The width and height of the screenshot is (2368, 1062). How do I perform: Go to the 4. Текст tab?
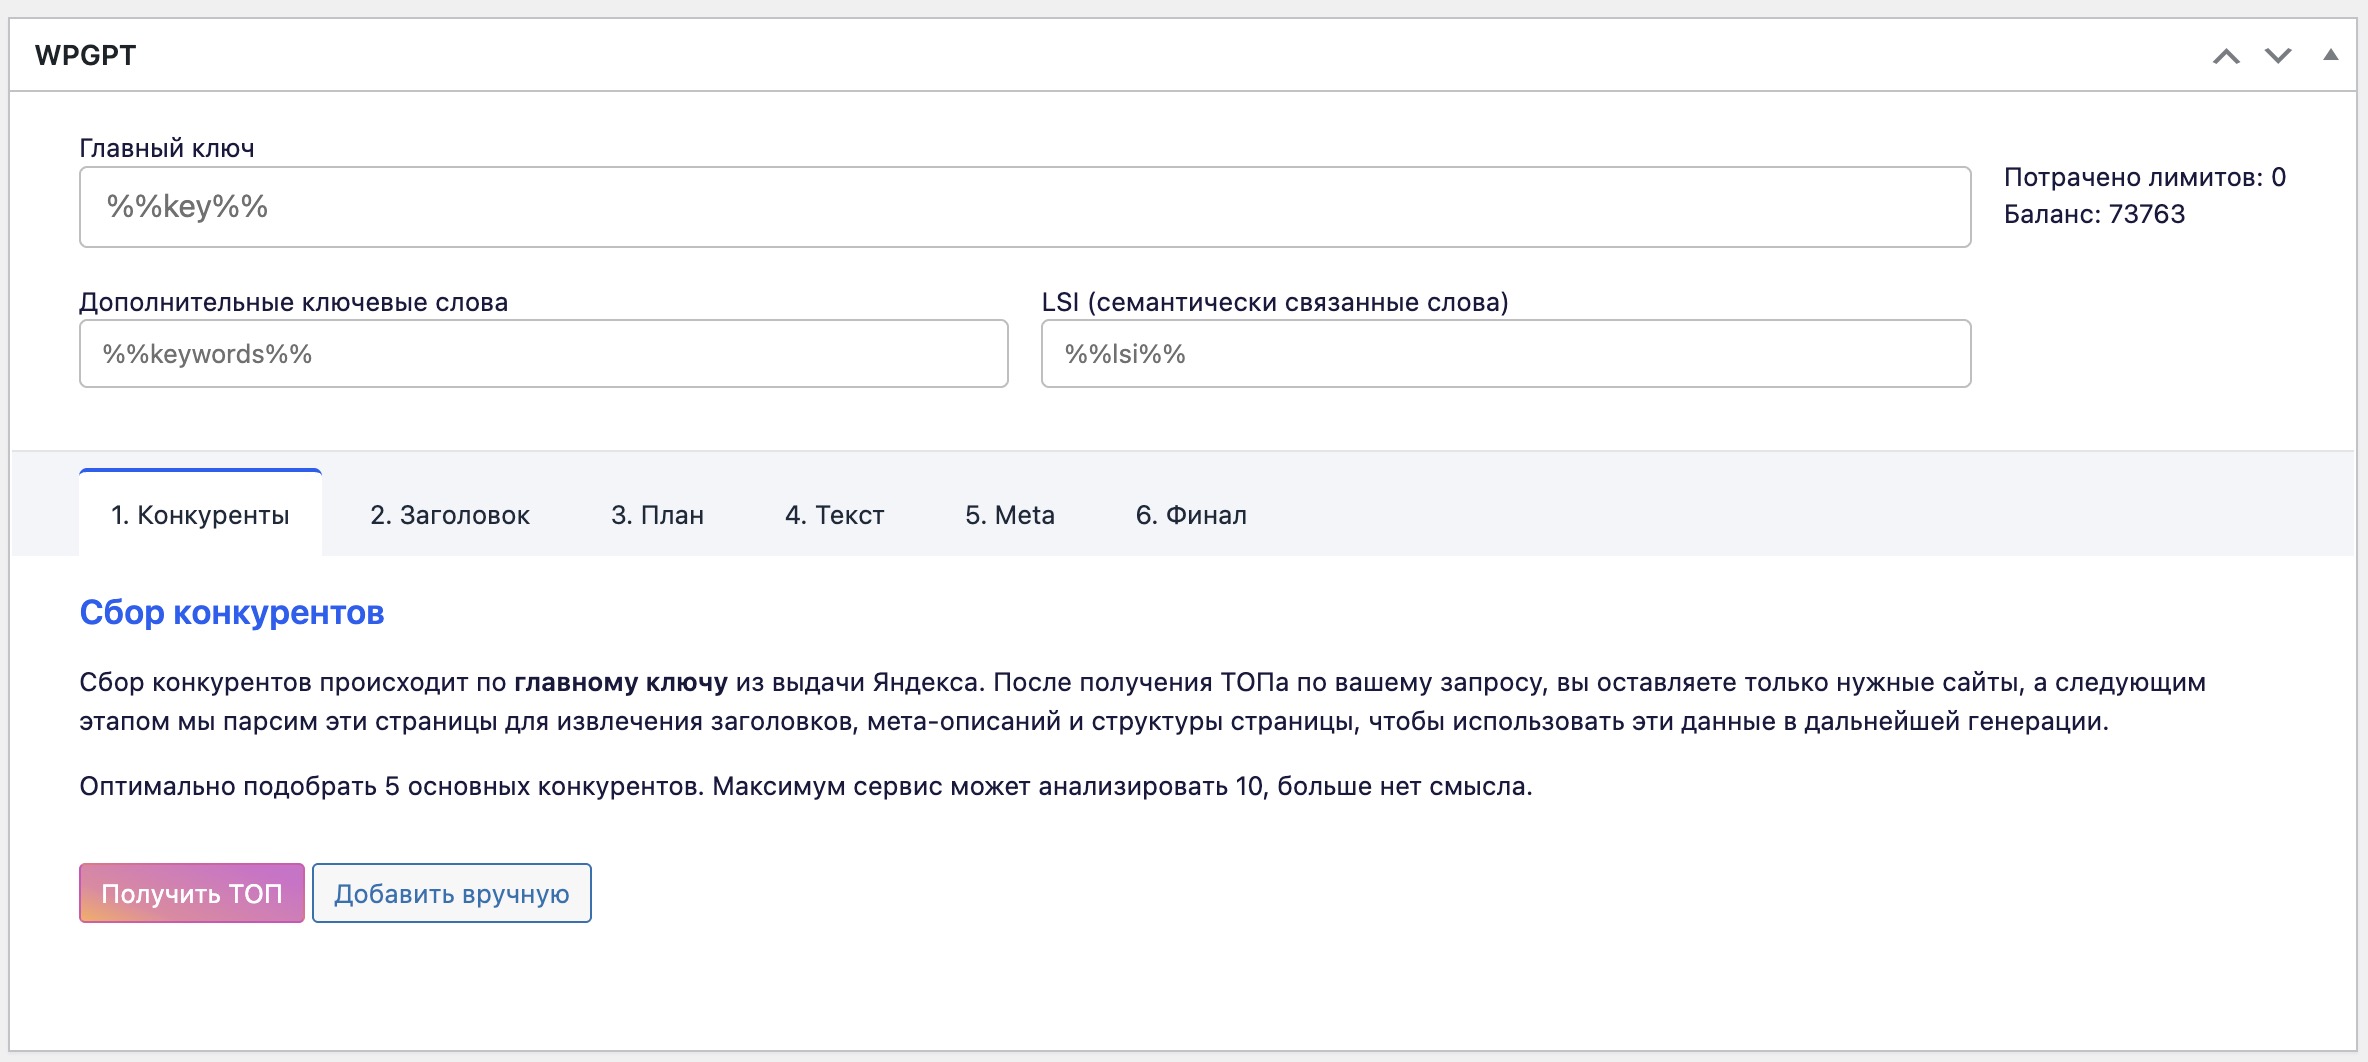[834, 514]
